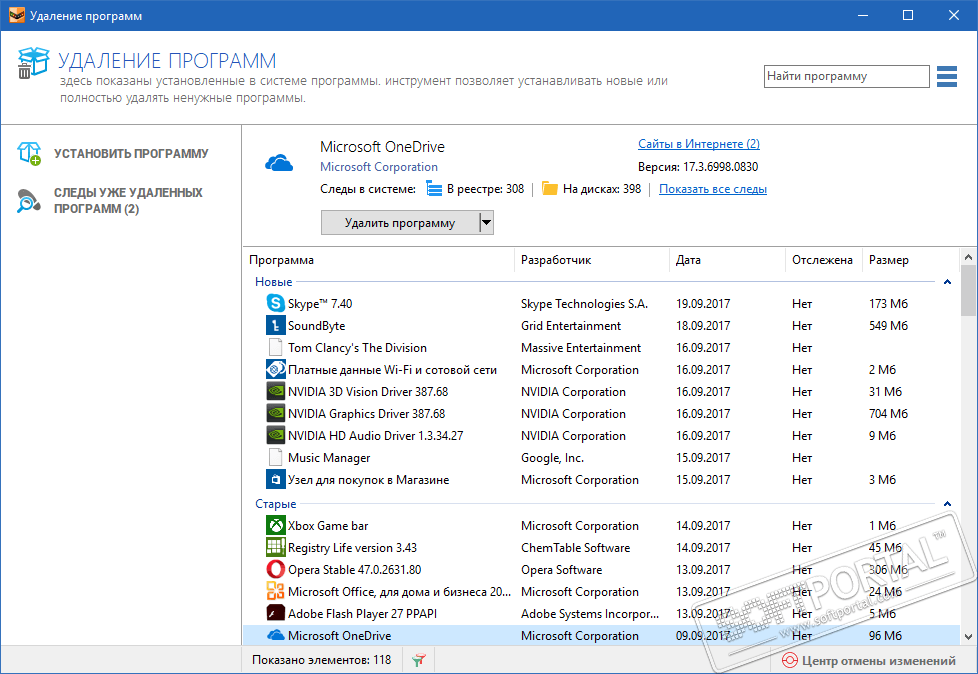Collapse the Новые group

coord(947,282)
